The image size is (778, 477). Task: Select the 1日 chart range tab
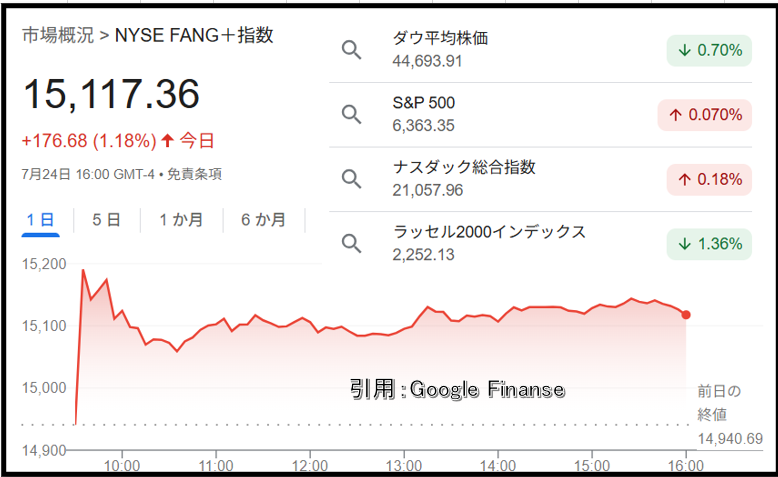40,220
